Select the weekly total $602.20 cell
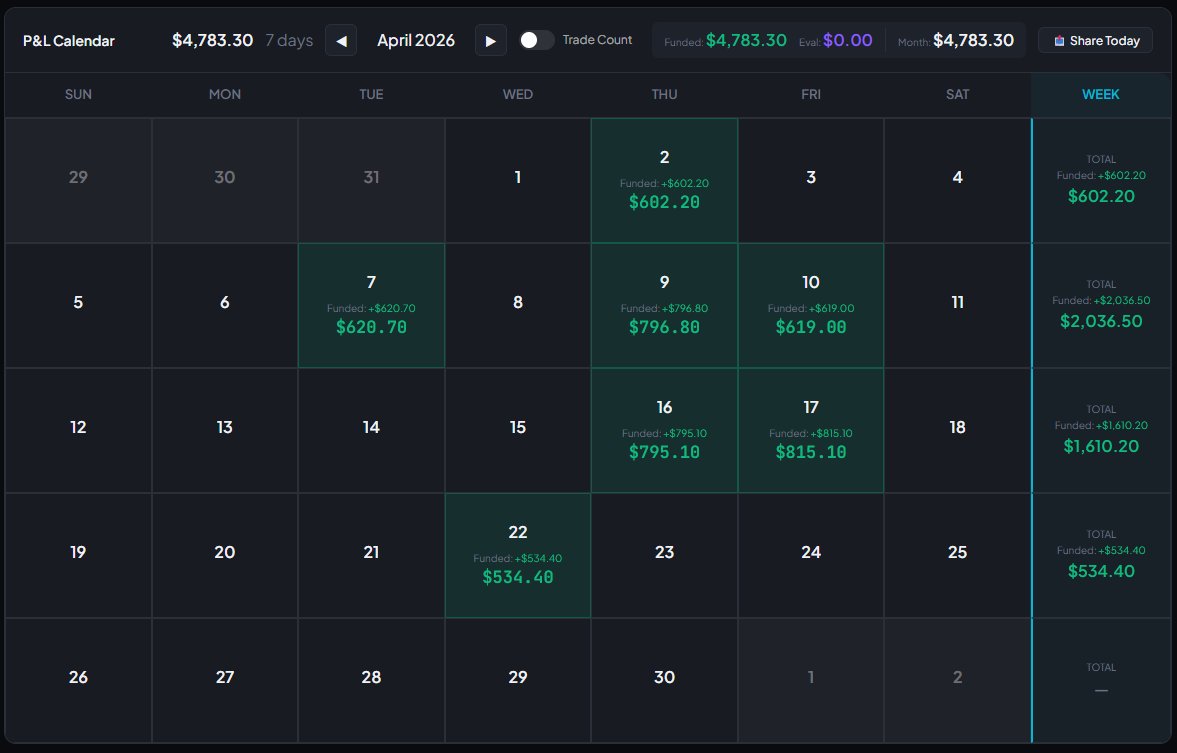This screenshot has width=1177, height=753. point(1101,180)
